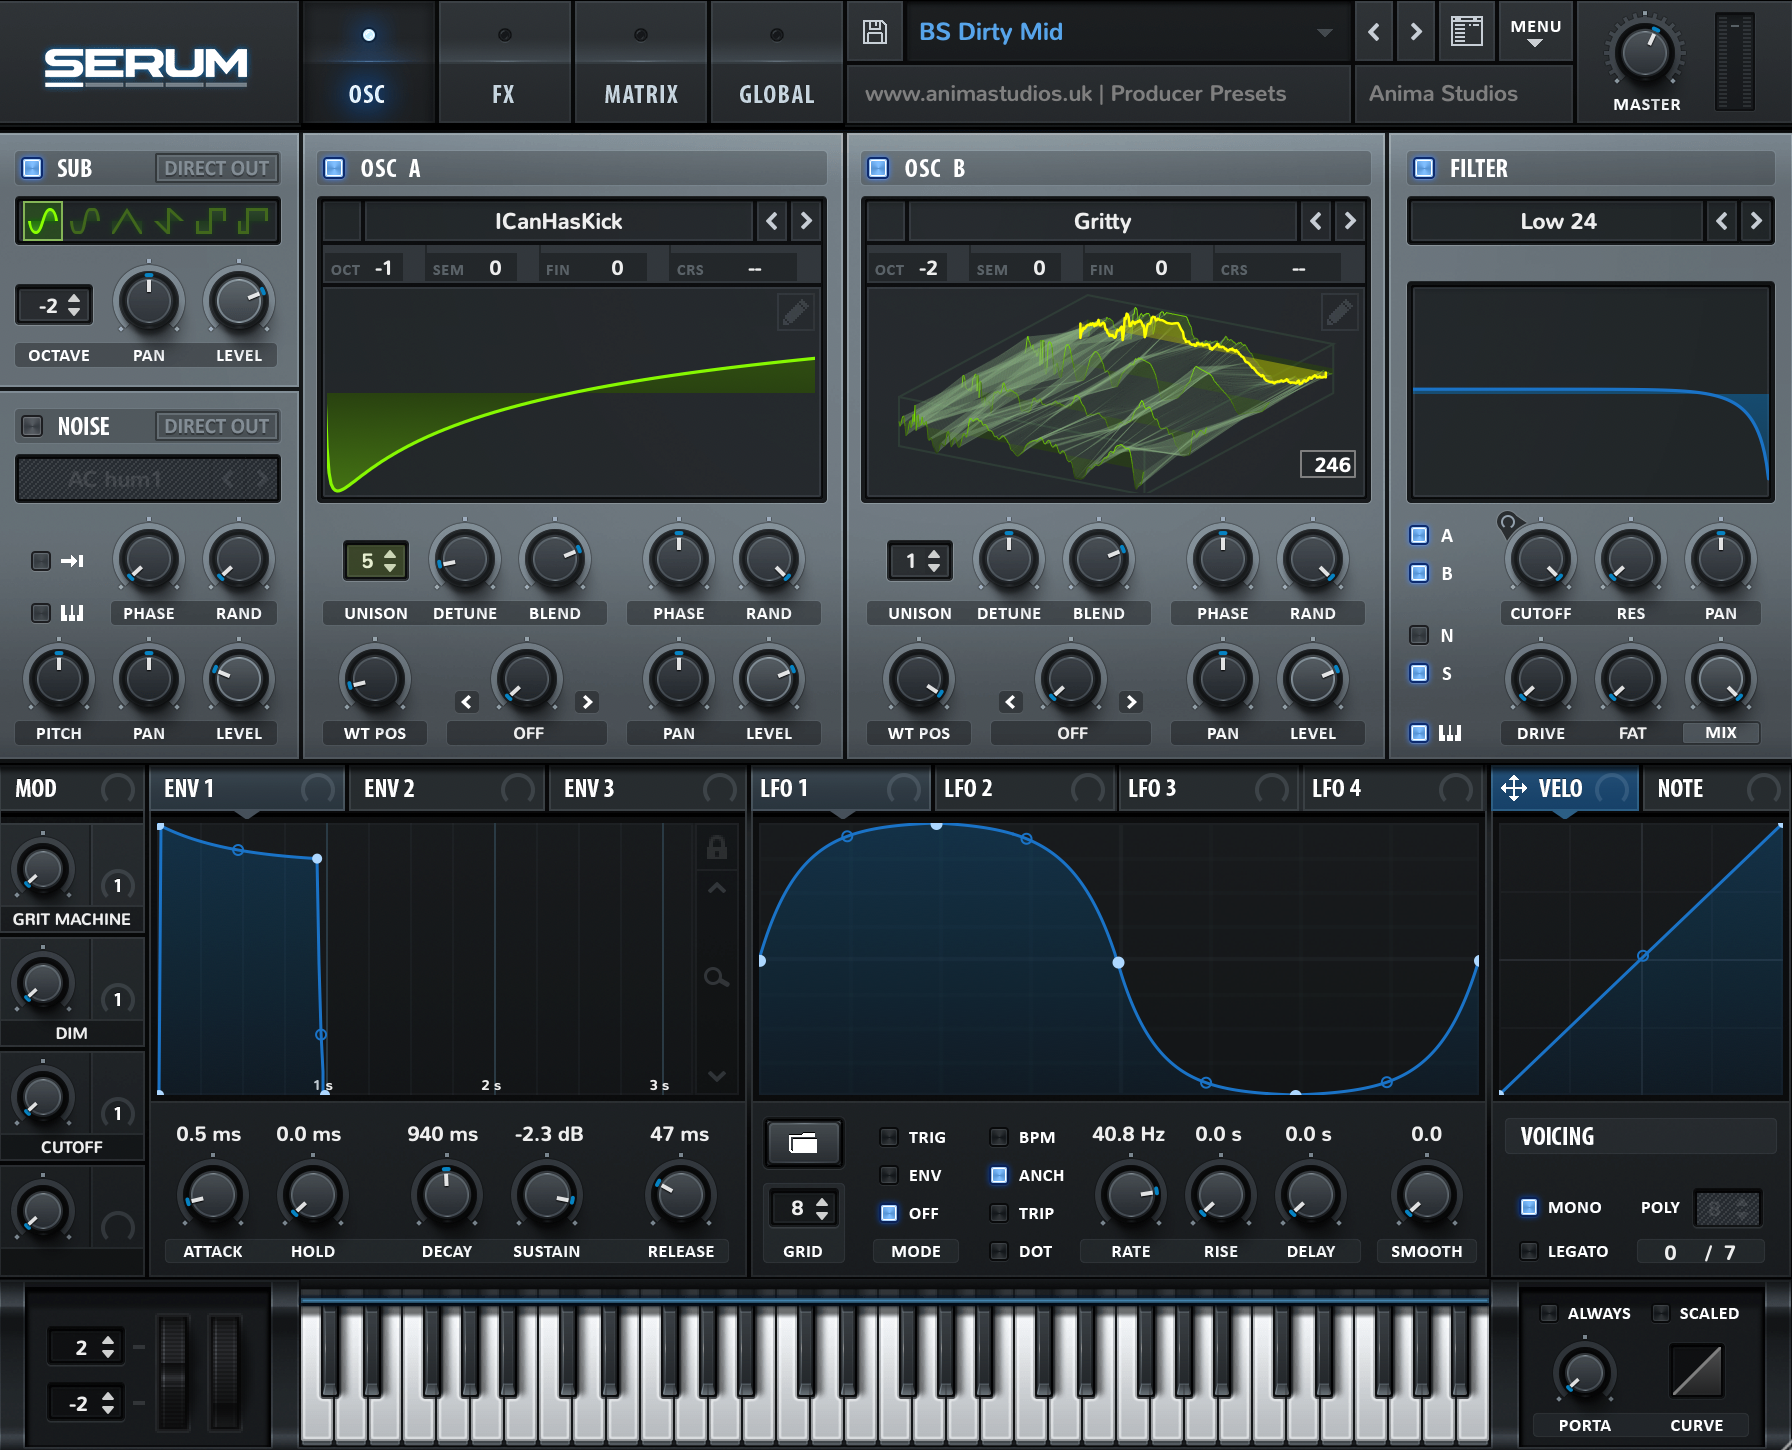The width and height of the screenshot is (1792, 1450).
Task: Select the ENV 2 tab
Action: point(446,788)
